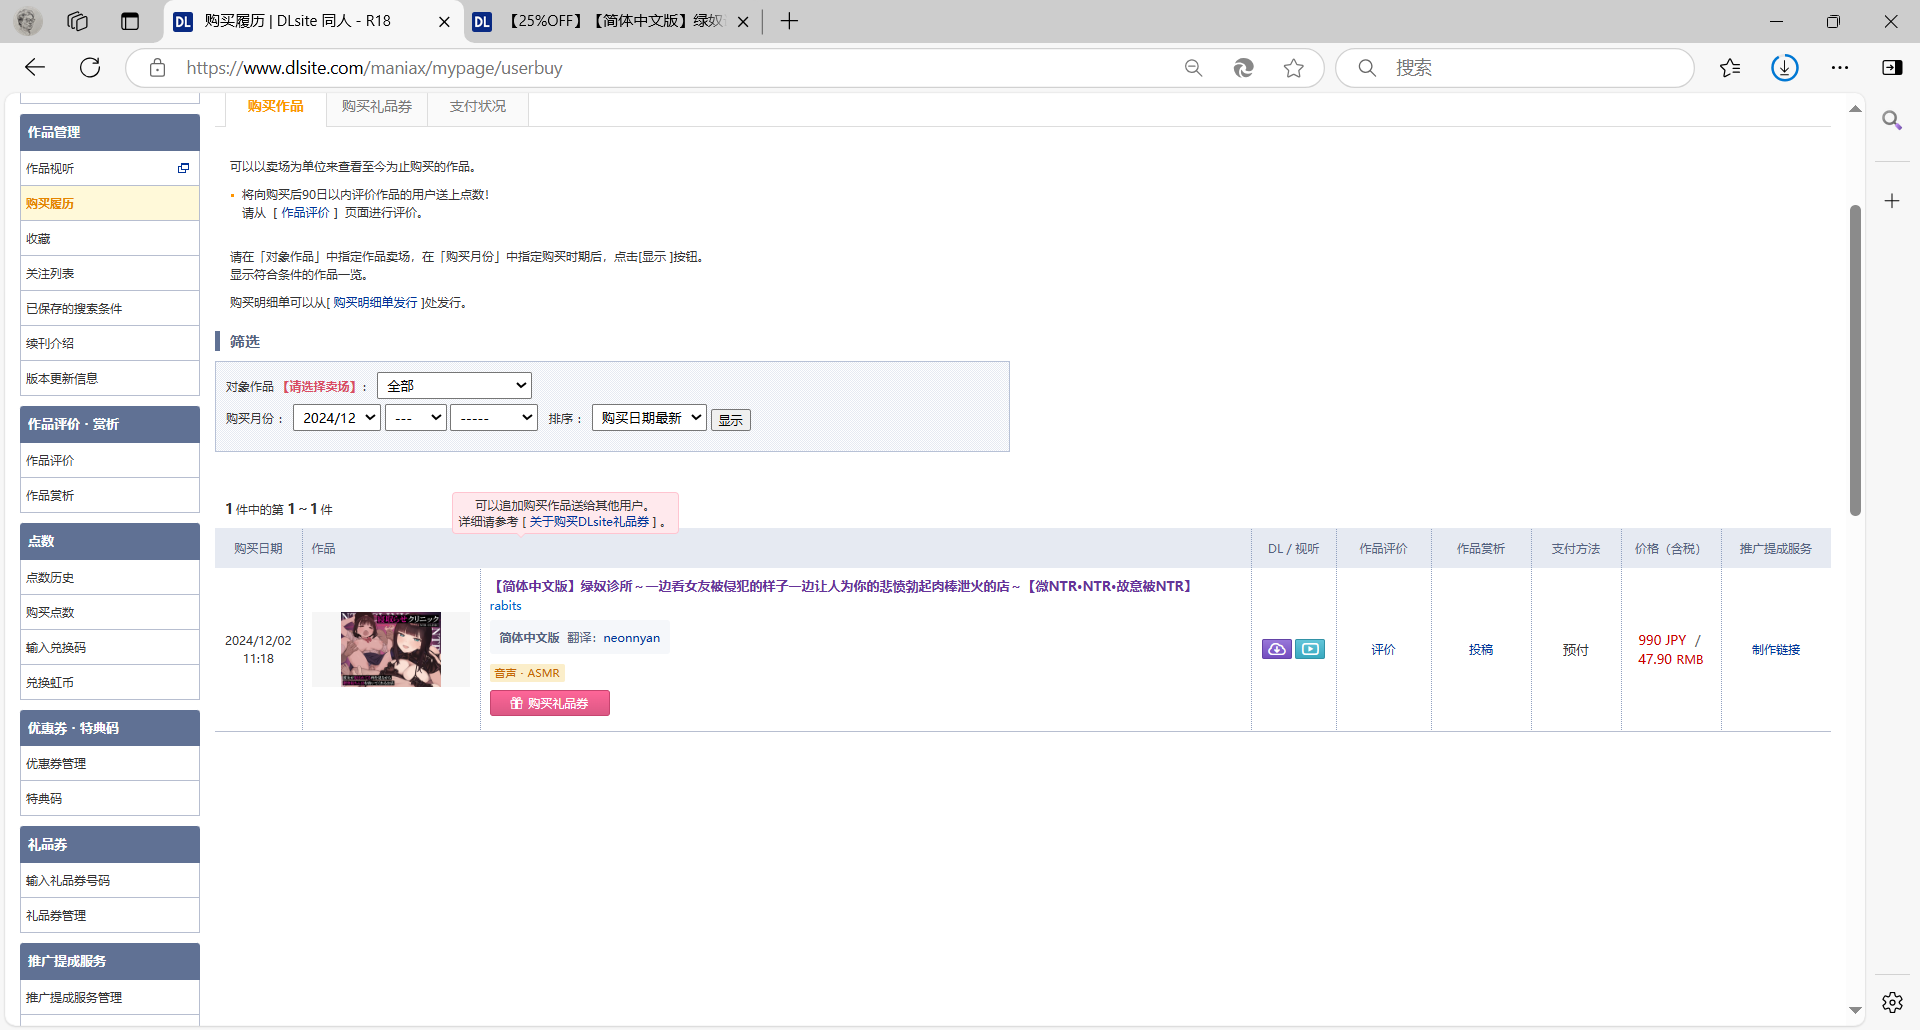Open browser settings and more menu
Viewport: 1920px width, 1030px height.
[x=1840, y=68]
